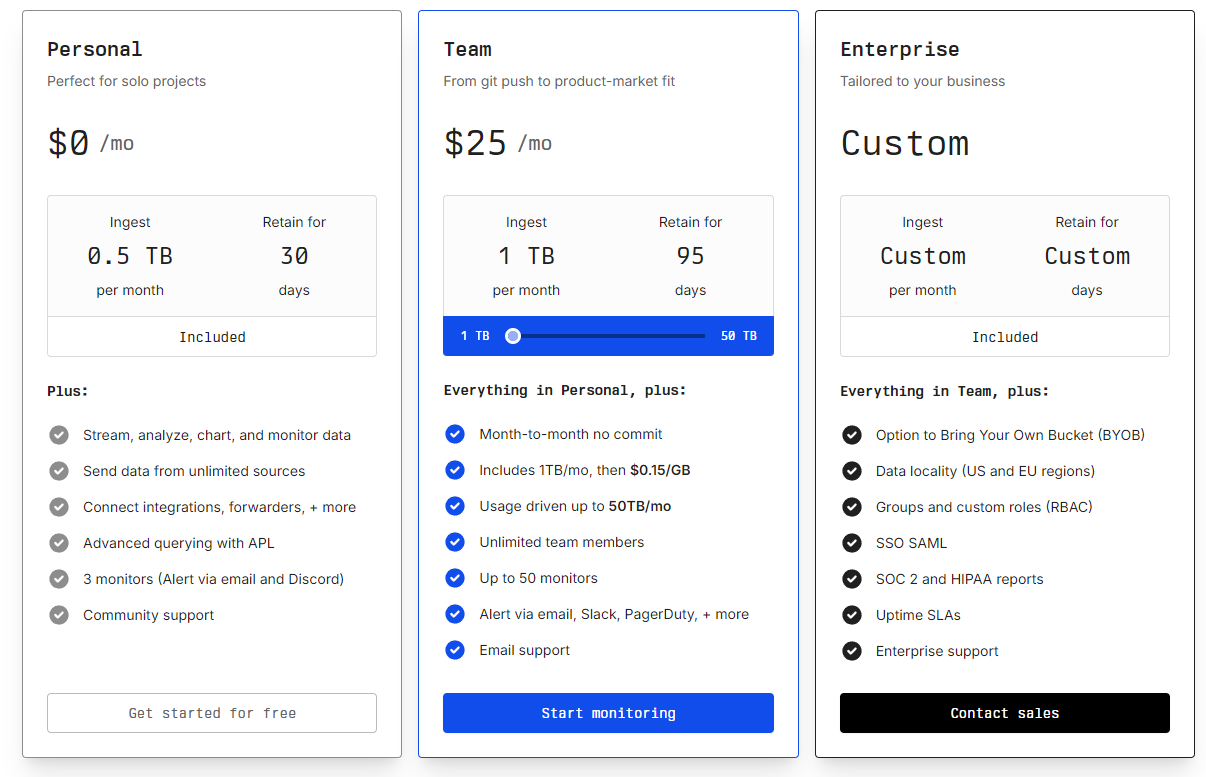The height and width of the screenshot is (777, 1206).
Task: Select the 'Team' plan heading
Action: click(468, 49)
